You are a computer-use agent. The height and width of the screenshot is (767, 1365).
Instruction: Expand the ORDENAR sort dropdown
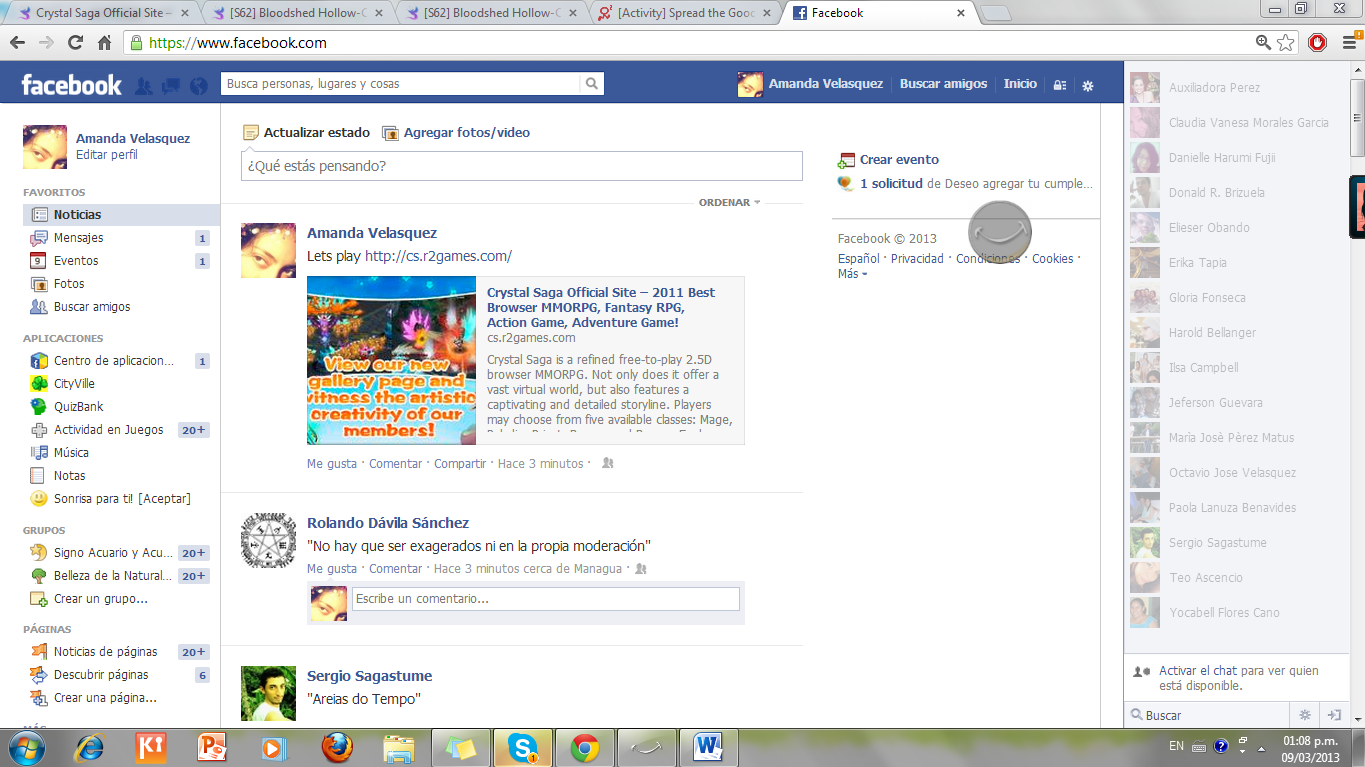click(x=729, y=203)
